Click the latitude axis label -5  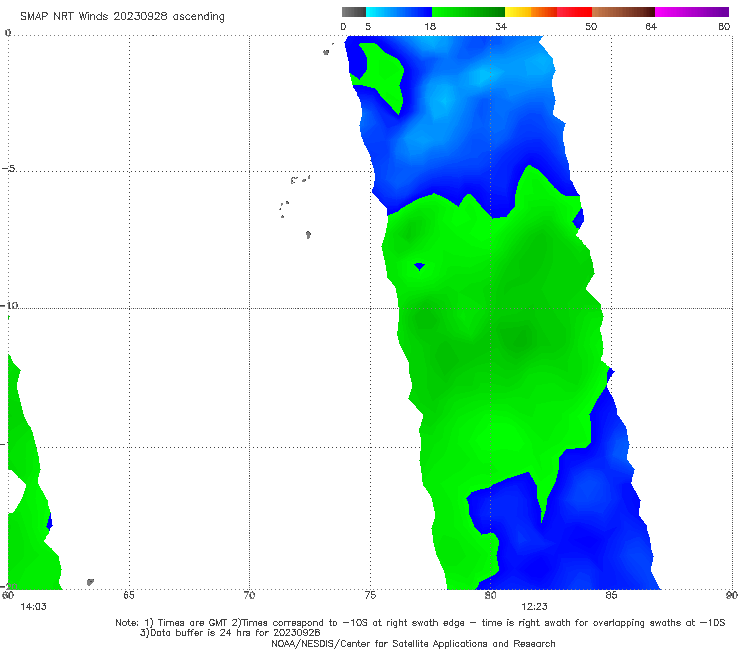[8, 169]
